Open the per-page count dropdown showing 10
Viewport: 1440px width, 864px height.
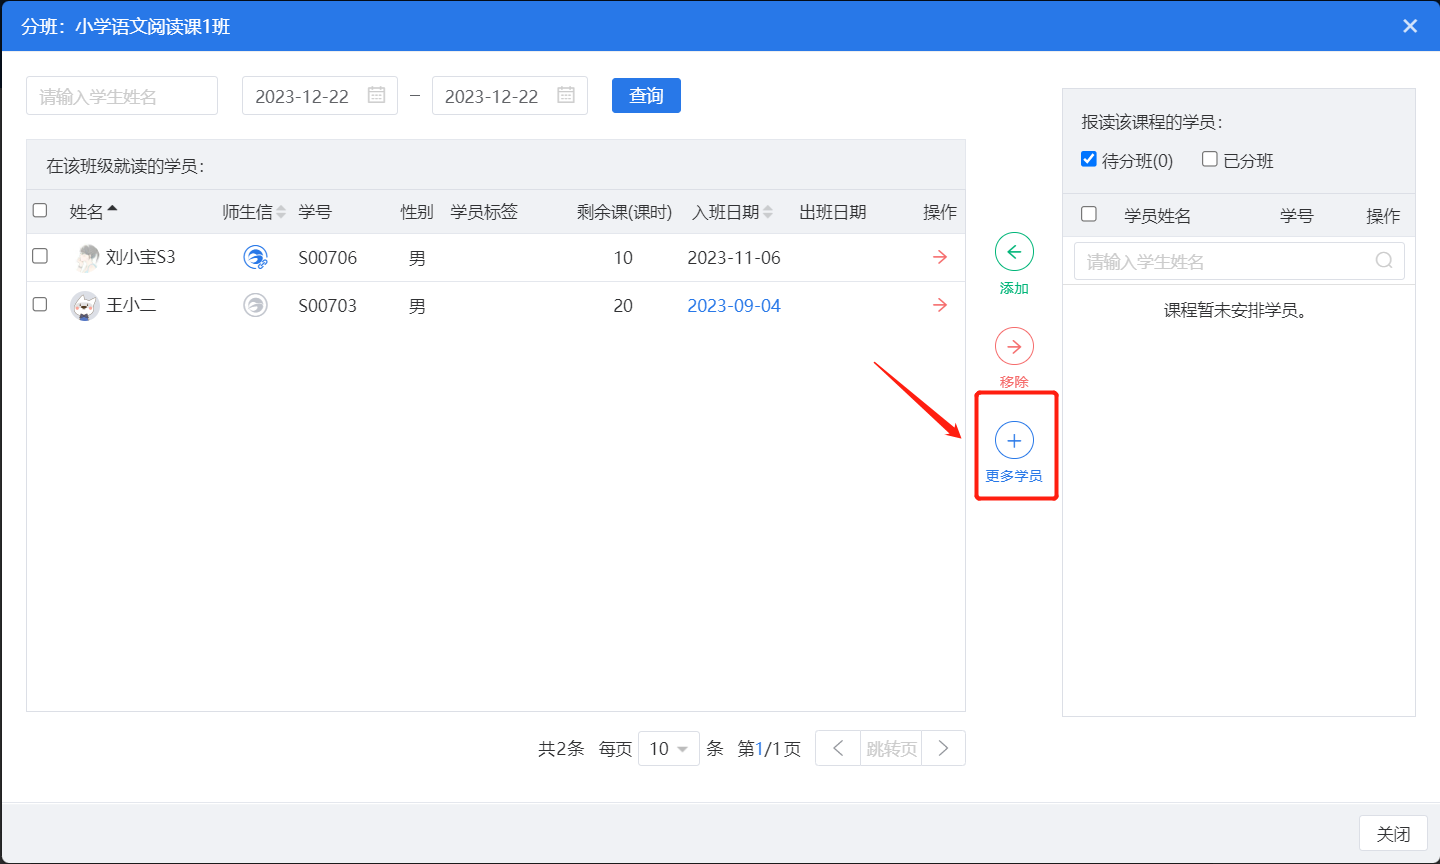coord(668,747)
